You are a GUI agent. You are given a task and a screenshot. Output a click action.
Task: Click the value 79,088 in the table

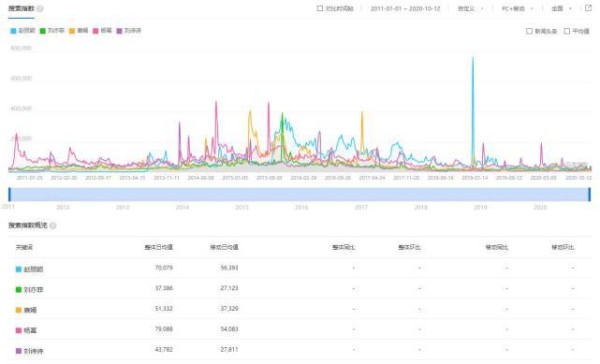pyautogui.click(x=164, y=329)
